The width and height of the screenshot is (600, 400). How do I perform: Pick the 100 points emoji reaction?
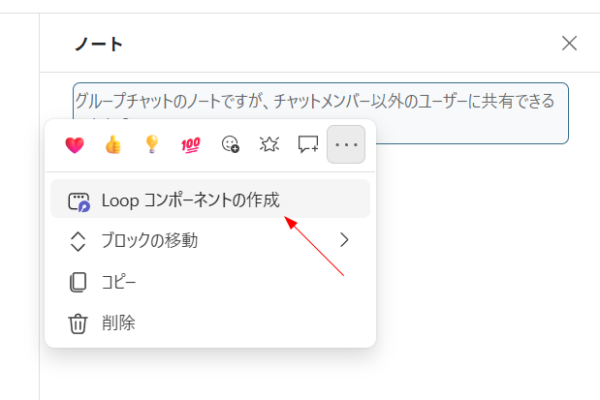(190, 145)
